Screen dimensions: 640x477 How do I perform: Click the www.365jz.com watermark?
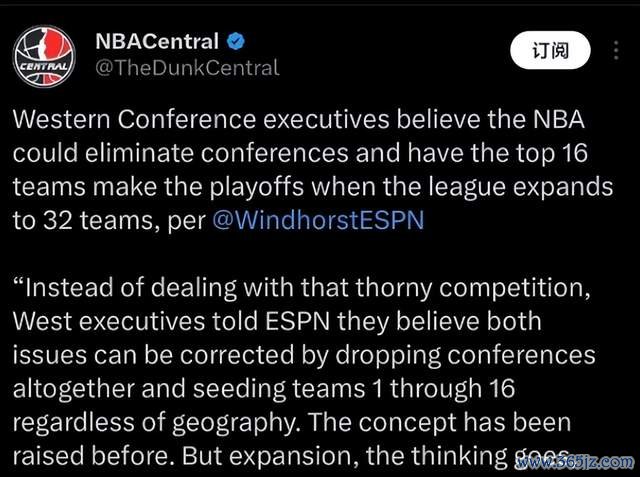pyautogui.click(x=576, y=462)
